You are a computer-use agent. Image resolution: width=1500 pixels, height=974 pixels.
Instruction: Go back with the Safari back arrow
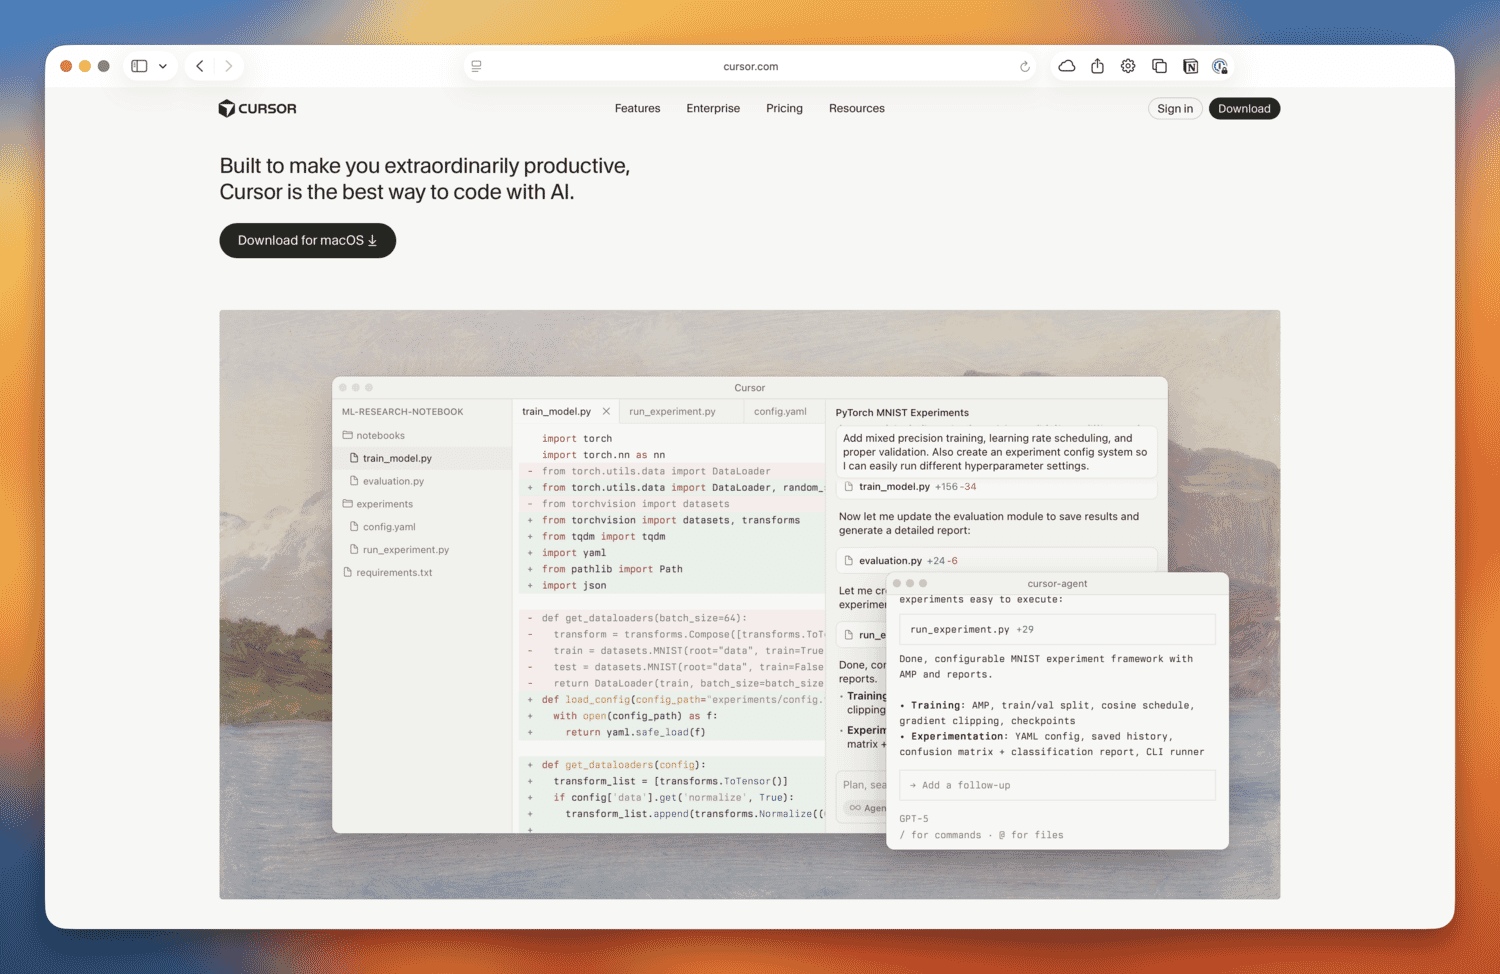200,66
